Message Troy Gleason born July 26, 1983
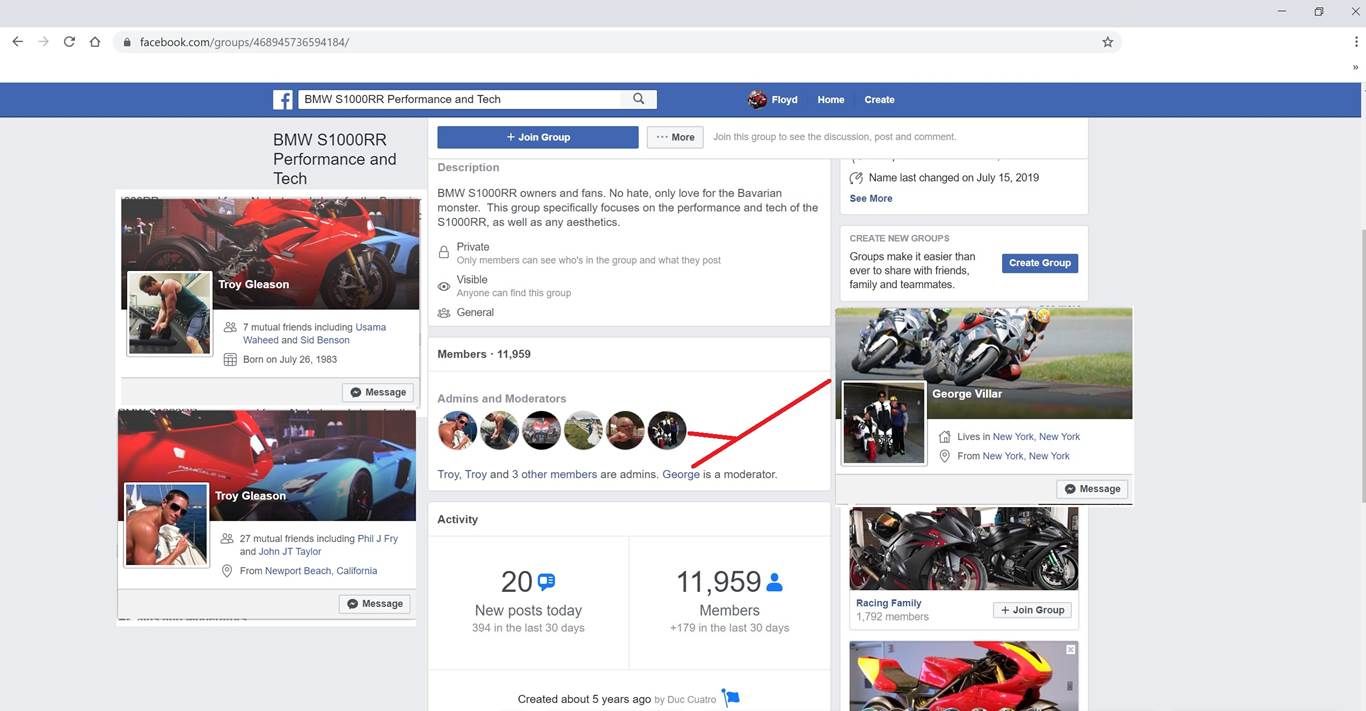Screen dimensions: 1366x711 [x=378, y=392]
